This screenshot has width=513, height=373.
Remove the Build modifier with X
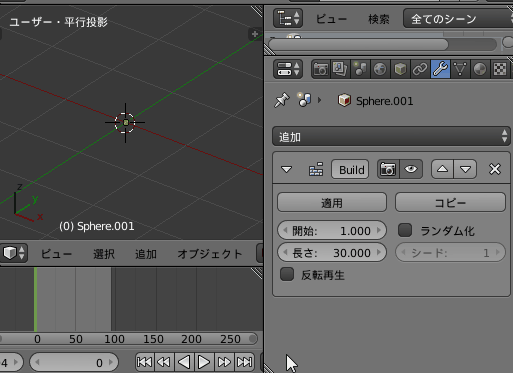[x=495, y=169]
